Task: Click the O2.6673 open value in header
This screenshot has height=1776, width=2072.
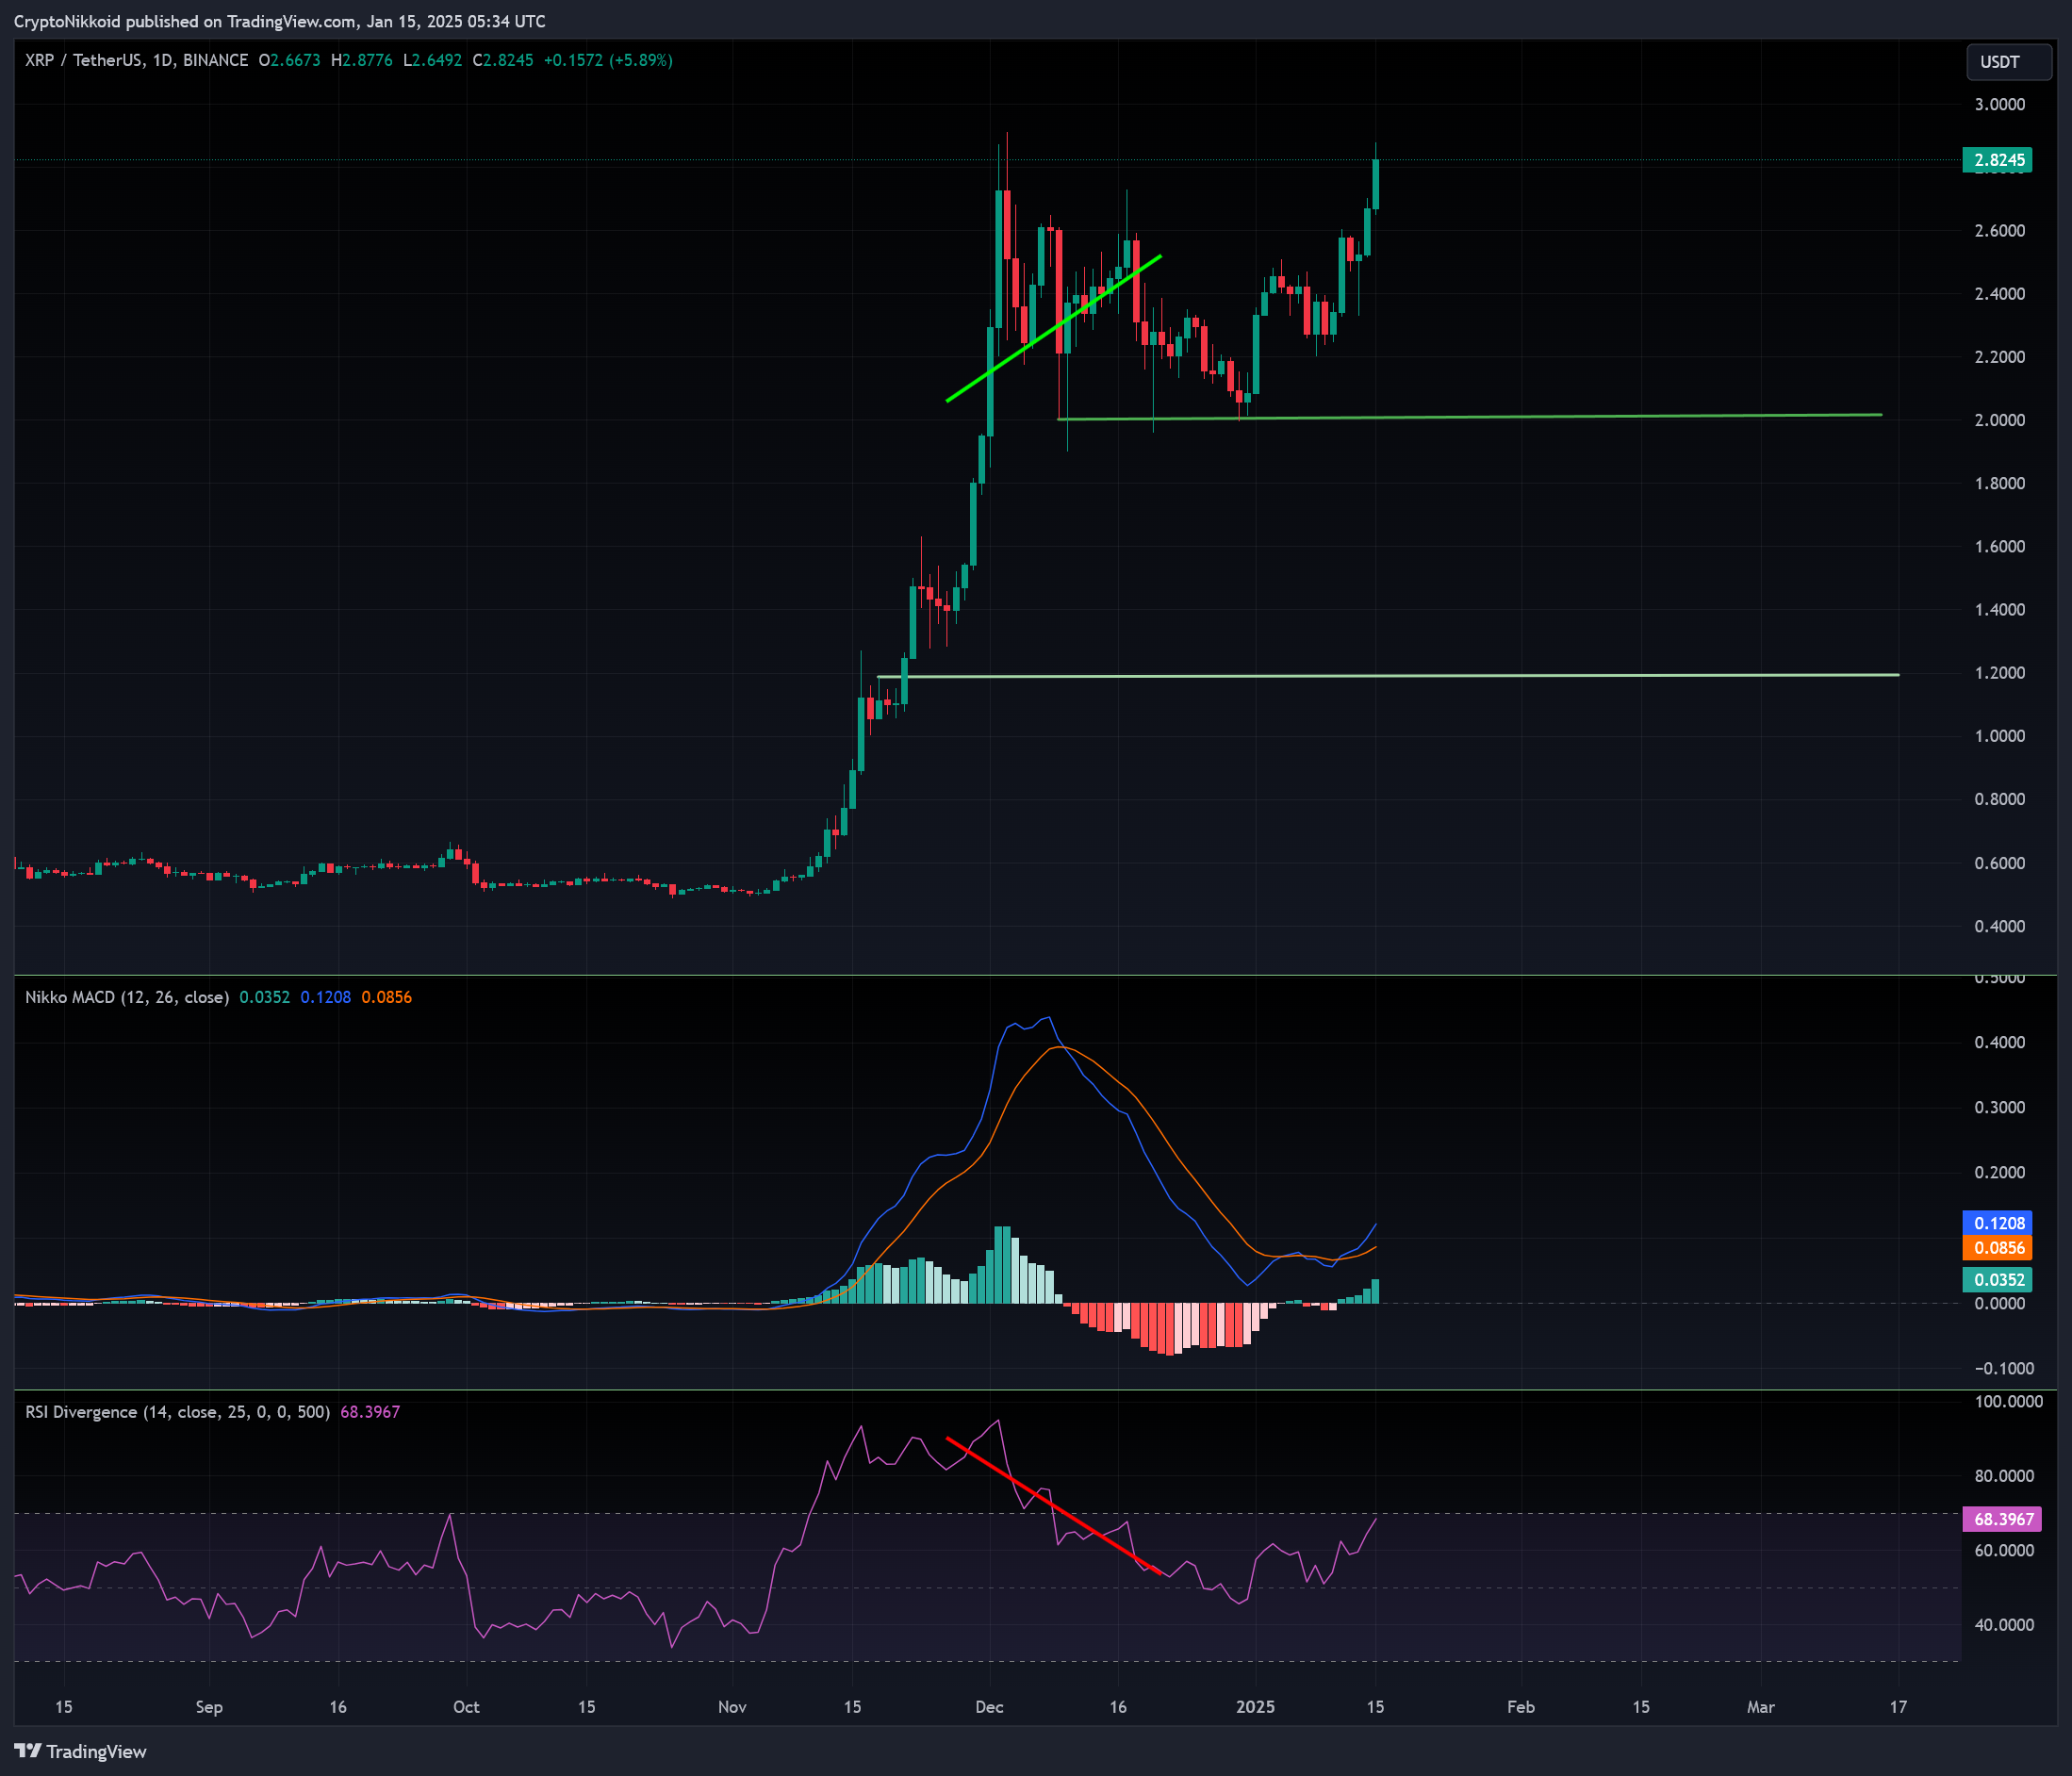Action: 290,60
